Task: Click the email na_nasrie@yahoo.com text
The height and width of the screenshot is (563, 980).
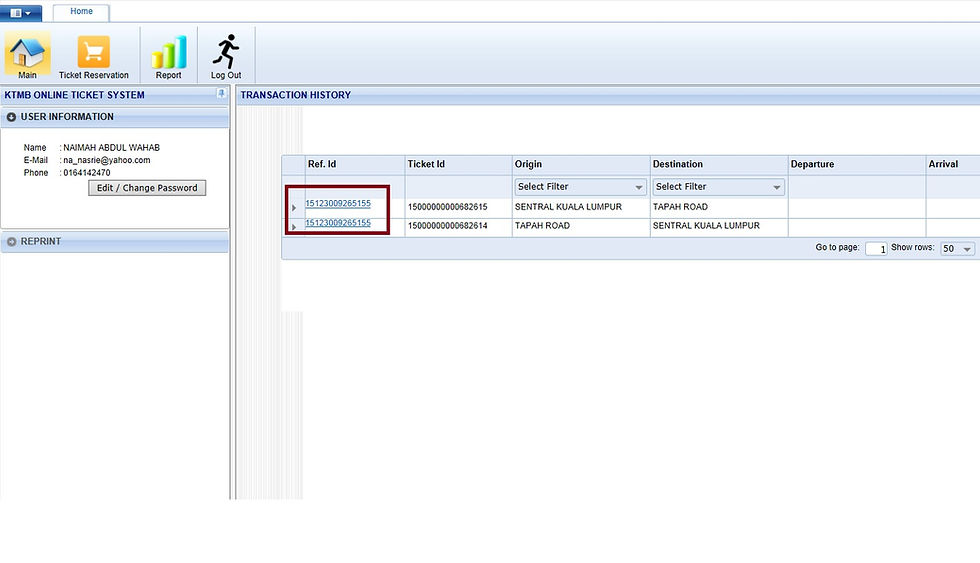Action: coord(107,160)
